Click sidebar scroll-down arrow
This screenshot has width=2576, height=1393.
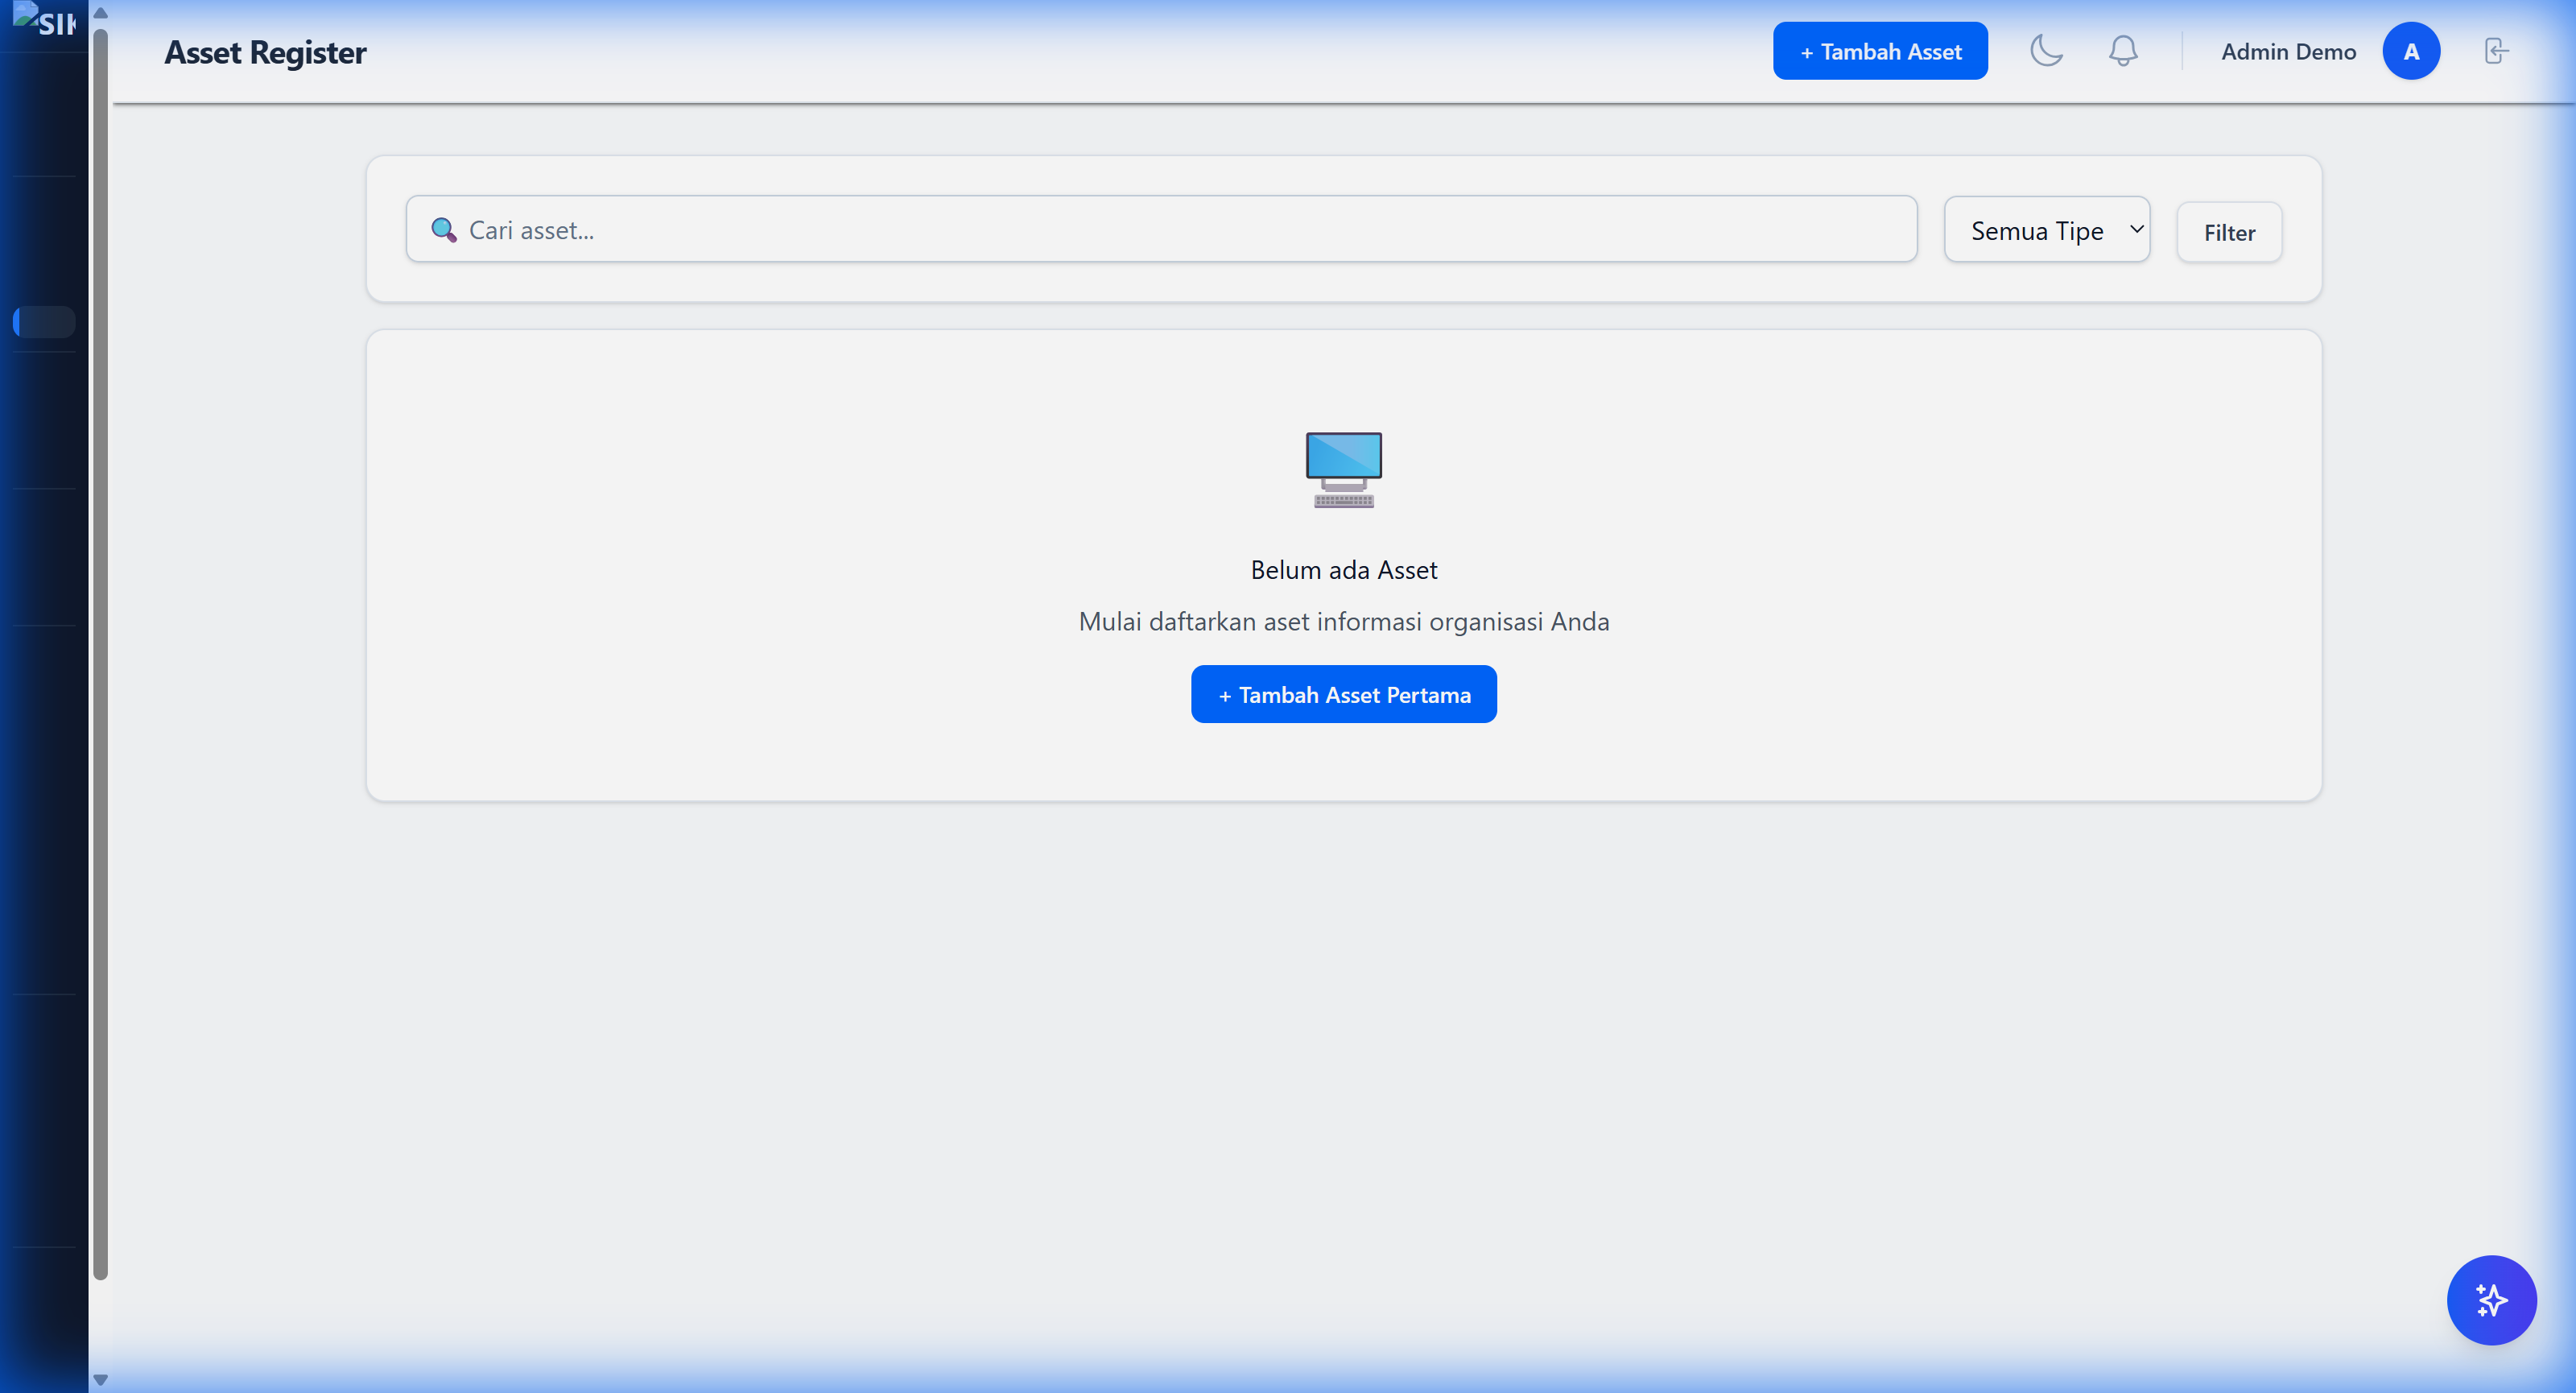[100, 1379]
